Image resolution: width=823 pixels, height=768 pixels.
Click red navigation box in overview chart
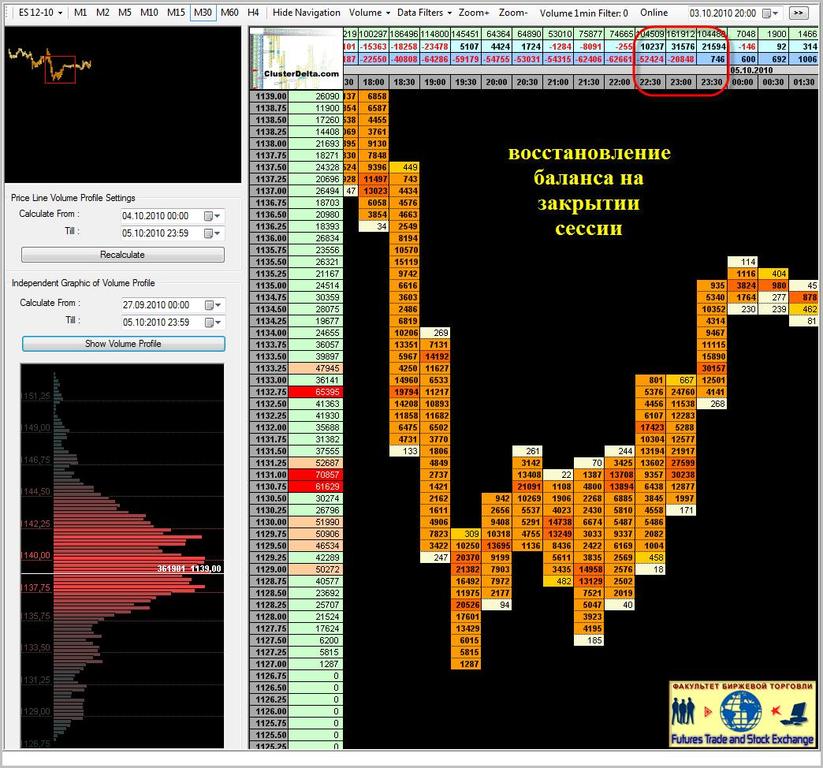click(x=60, y=69)
